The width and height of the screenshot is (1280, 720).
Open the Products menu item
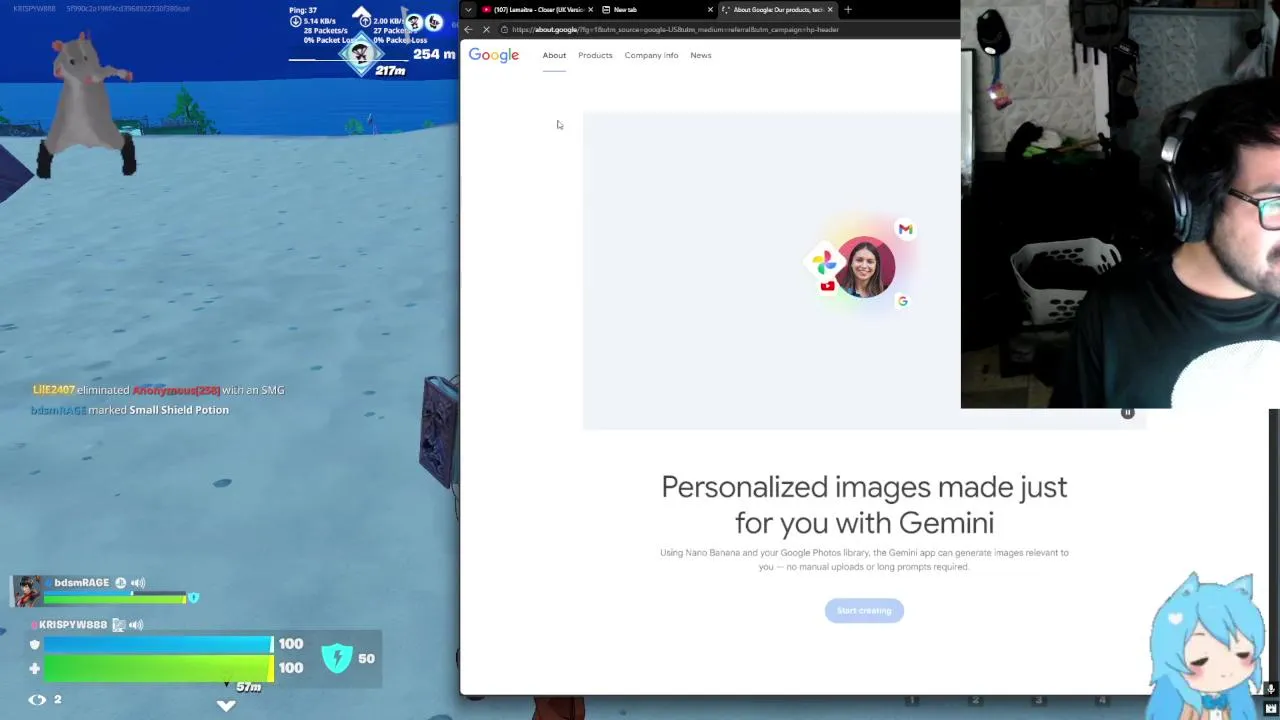tap(595, 55)
